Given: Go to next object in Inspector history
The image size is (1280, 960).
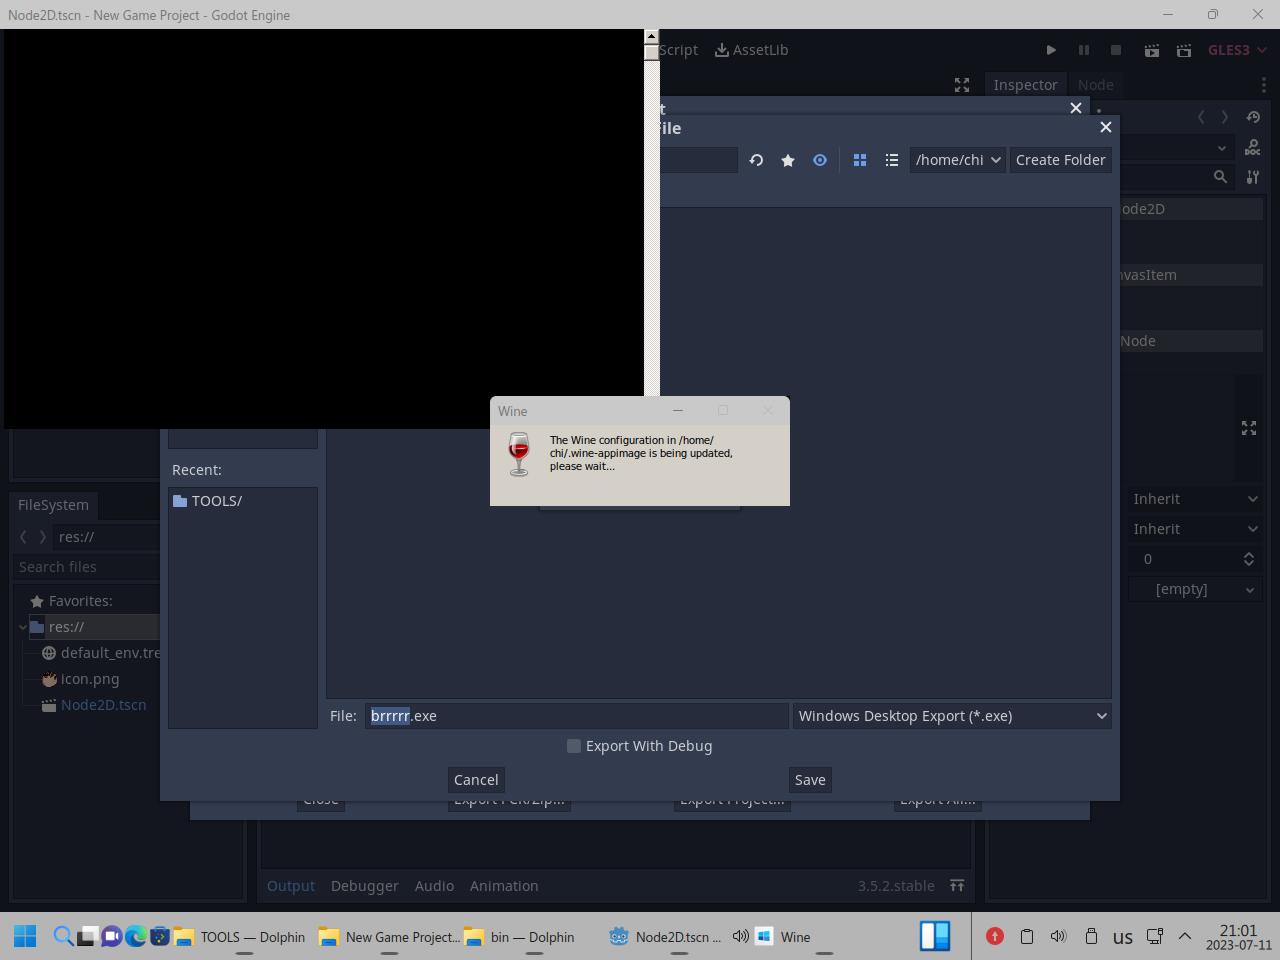Looking at the screenshot, I should click(x=1224, y=117).
